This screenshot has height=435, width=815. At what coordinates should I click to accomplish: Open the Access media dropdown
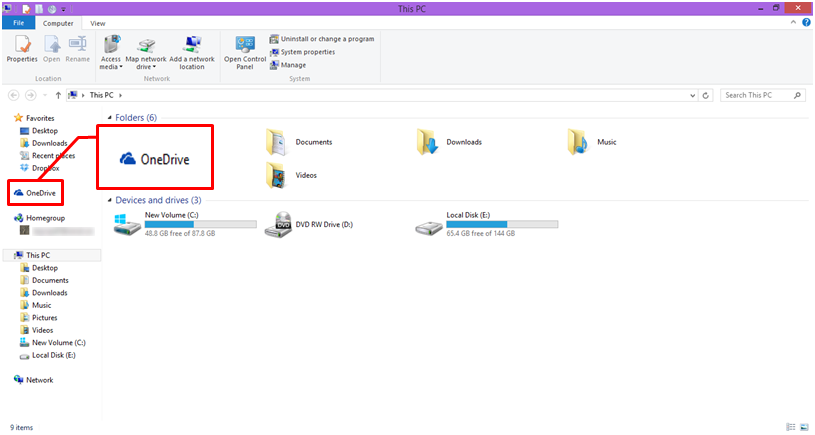tap(111, 52)
